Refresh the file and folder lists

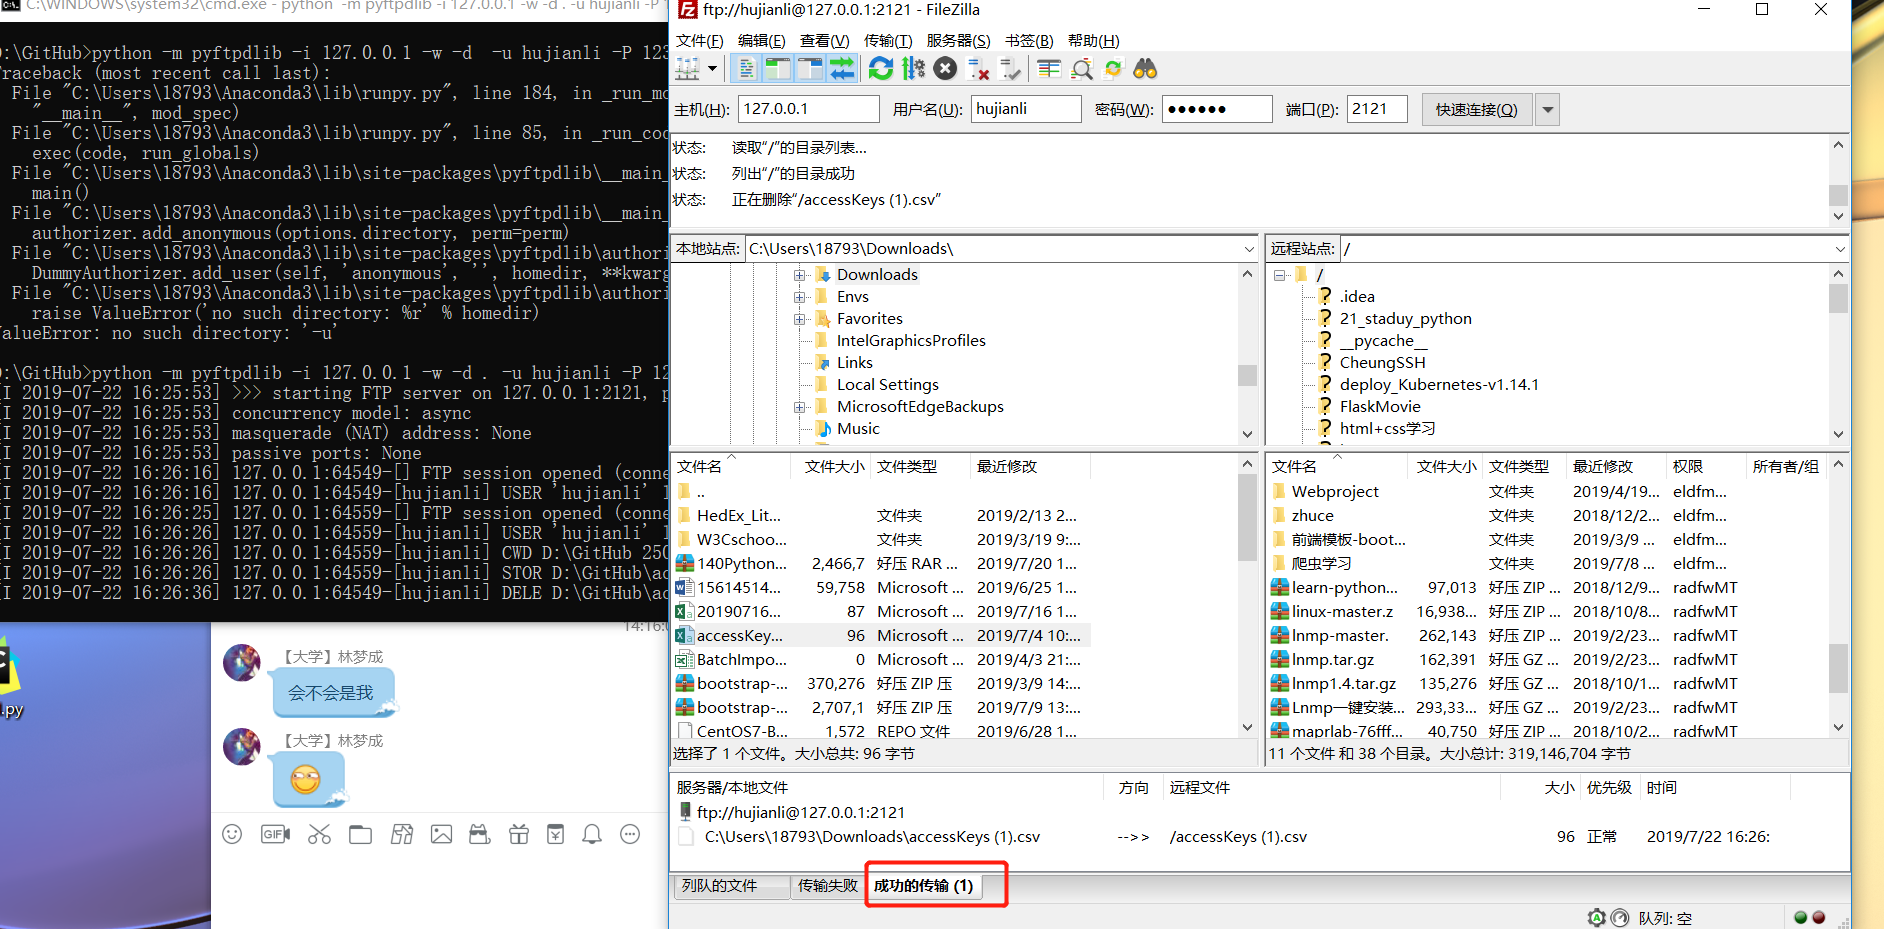[881, 69]
